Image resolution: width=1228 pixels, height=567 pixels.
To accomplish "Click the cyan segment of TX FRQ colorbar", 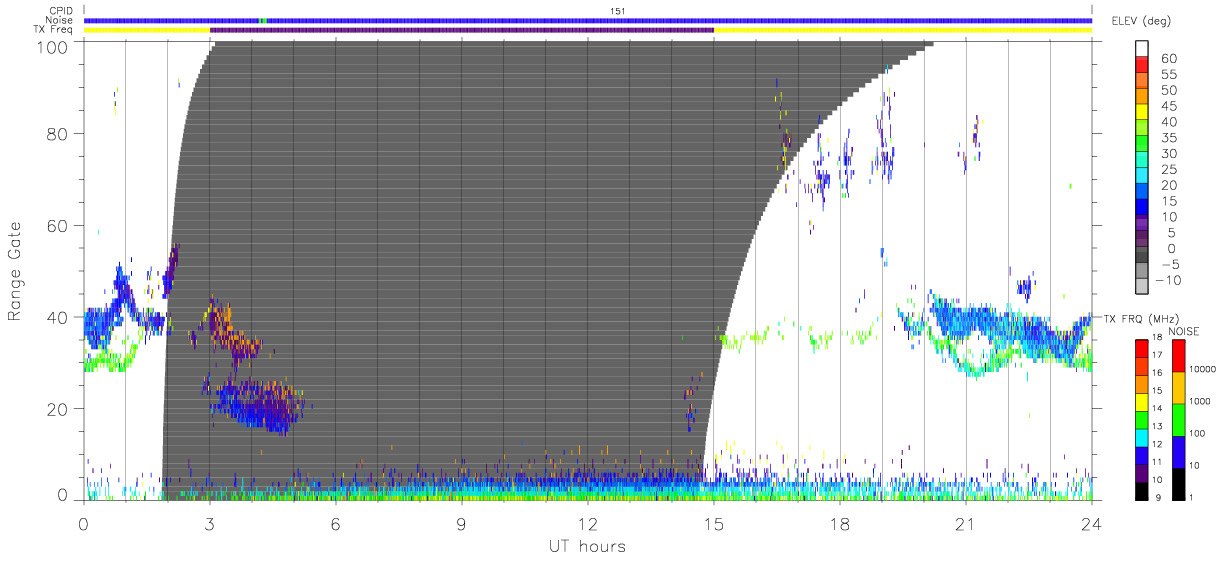I will coord(1142,438).
